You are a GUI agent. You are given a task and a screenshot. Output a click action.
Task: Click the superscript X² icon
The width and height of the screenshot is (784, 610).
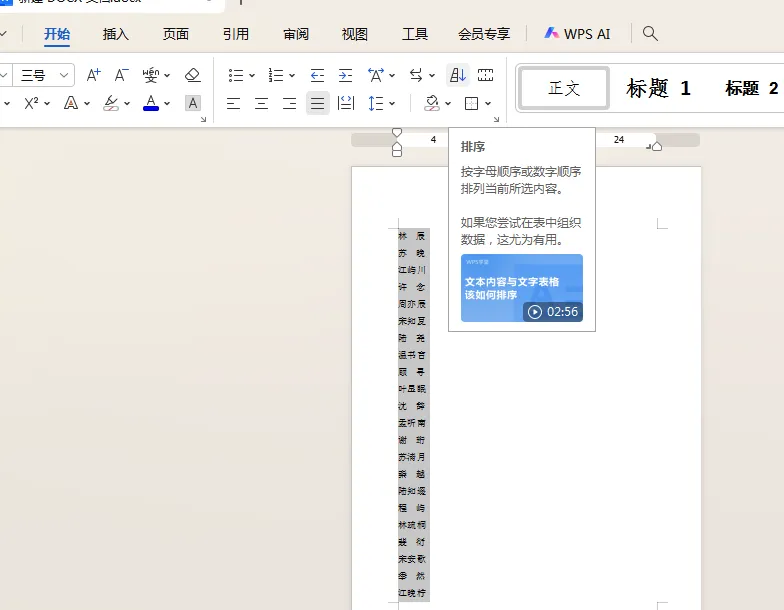click(31, 104)
